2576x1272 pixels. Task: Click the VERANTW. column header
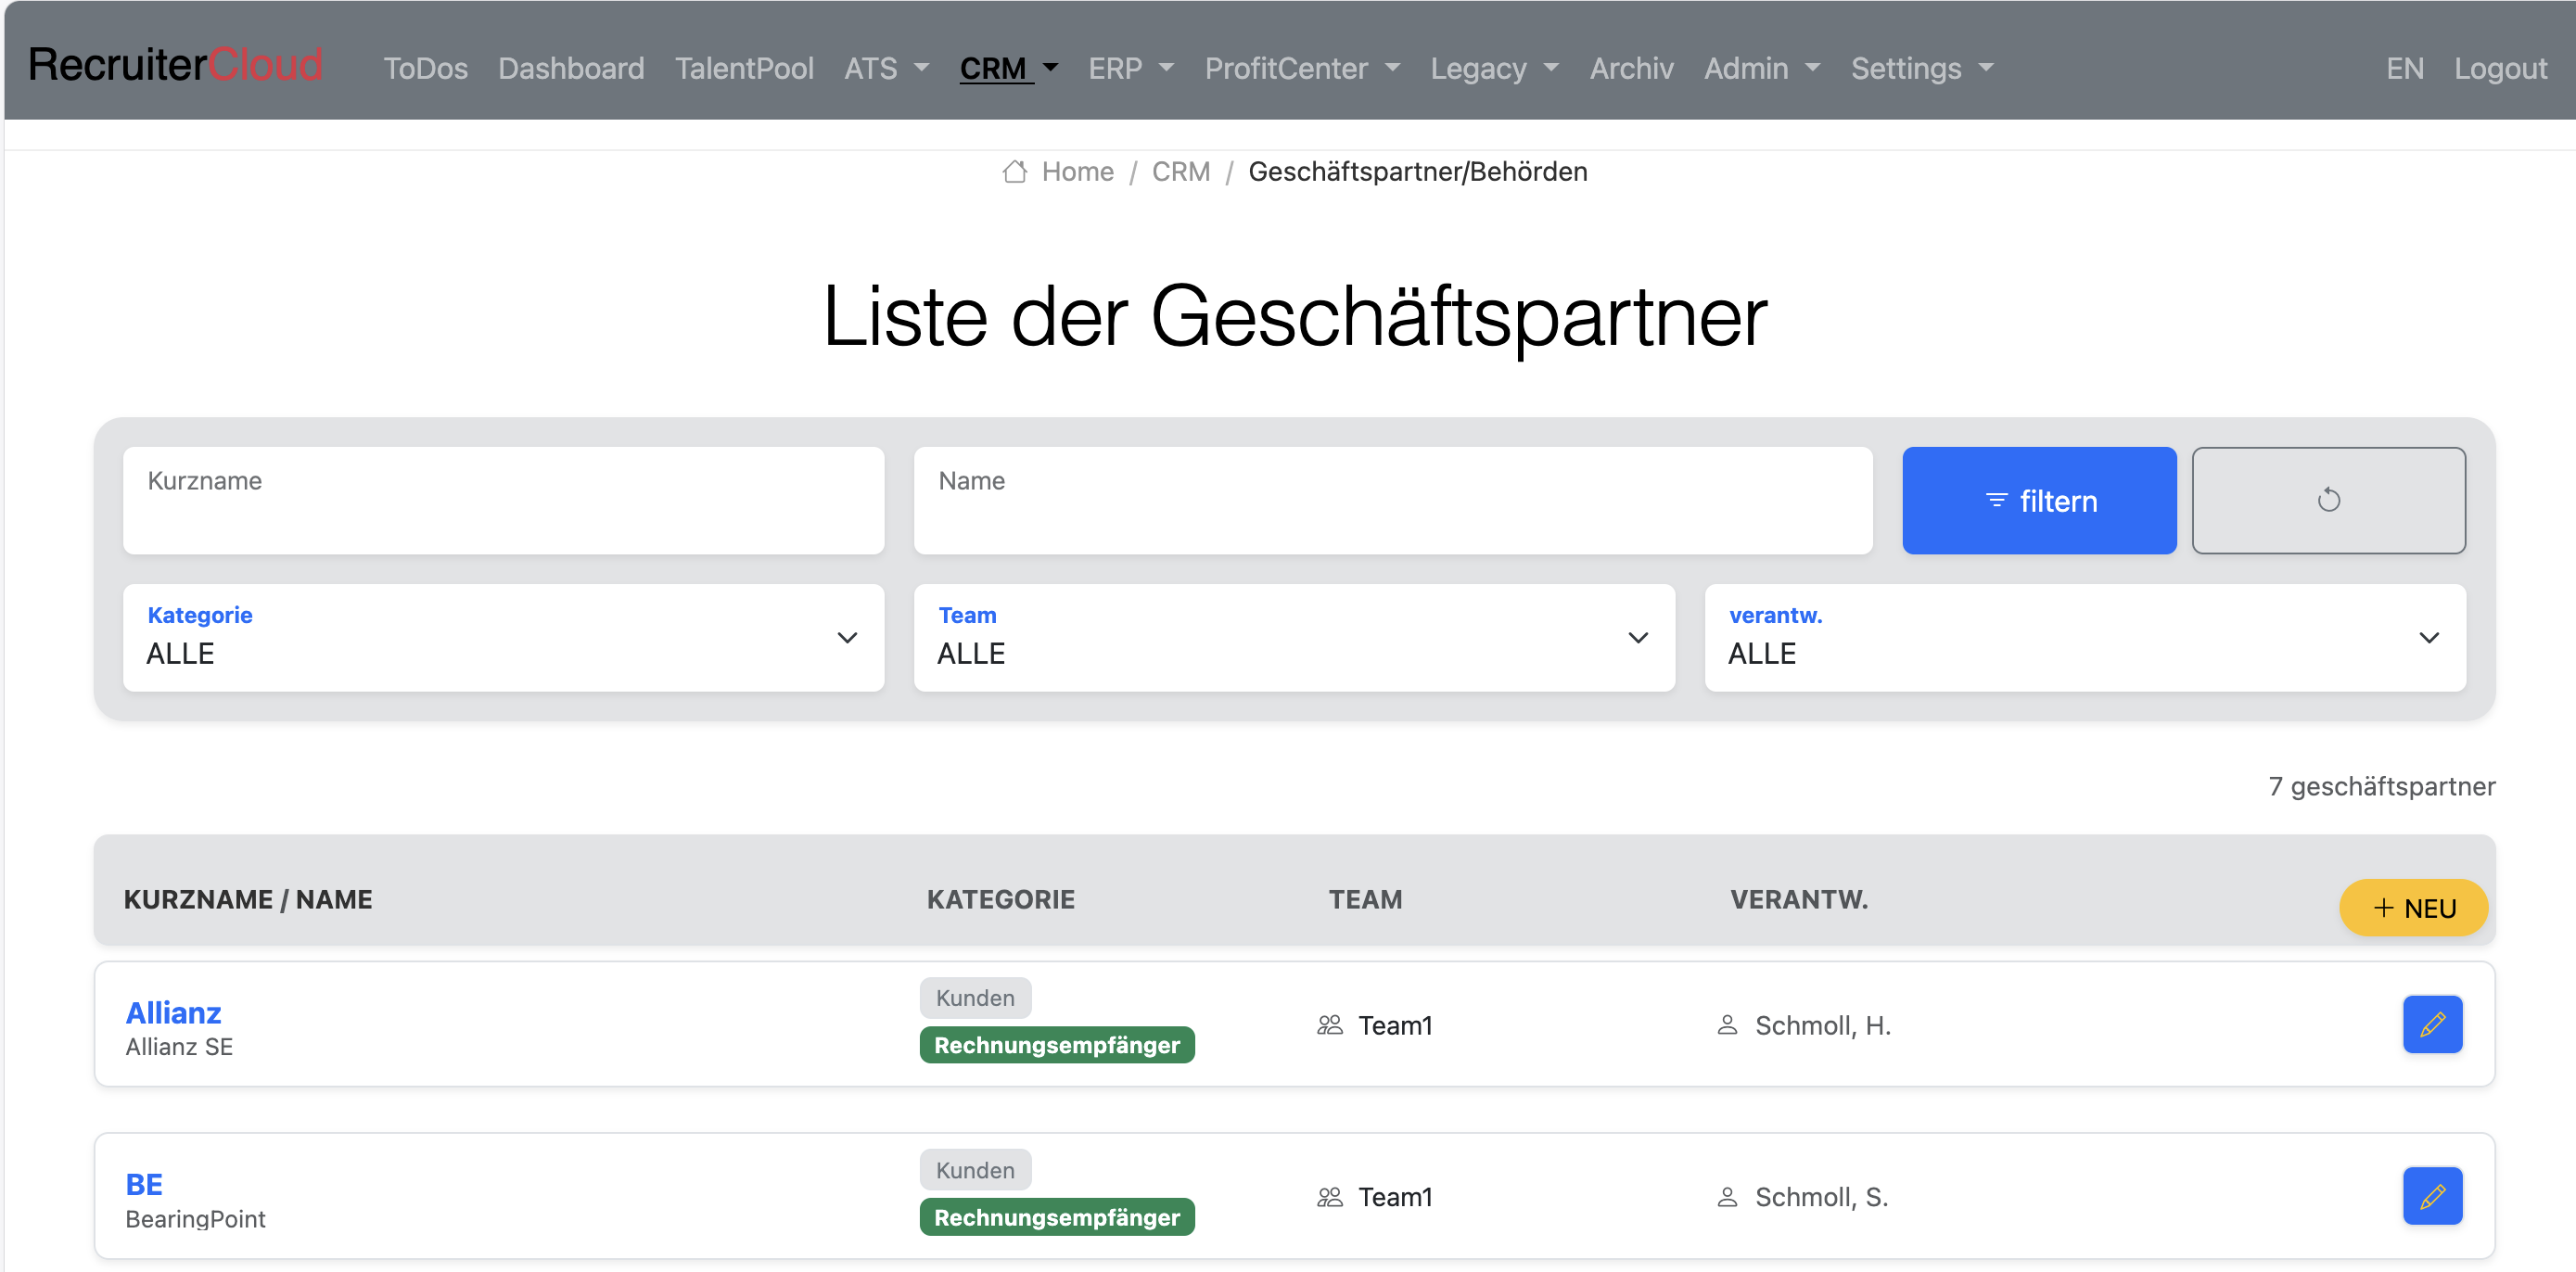click(1799, 899)
